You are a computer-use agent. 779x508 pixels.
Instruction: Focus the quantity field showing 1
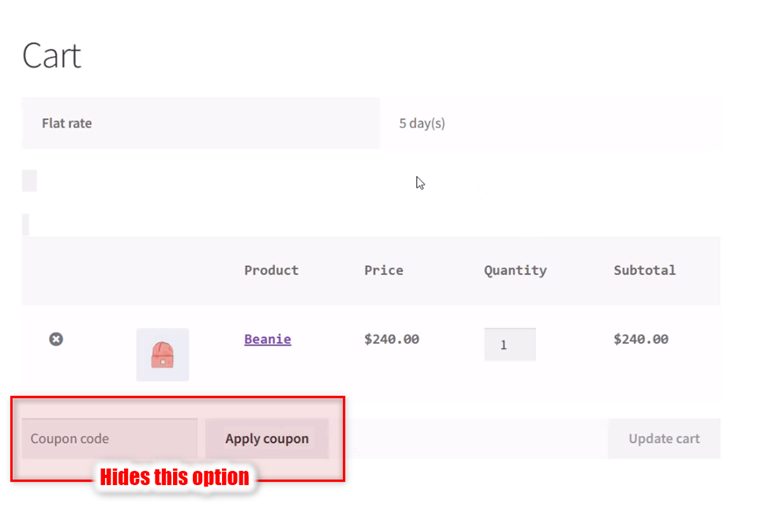coord(510,344)
